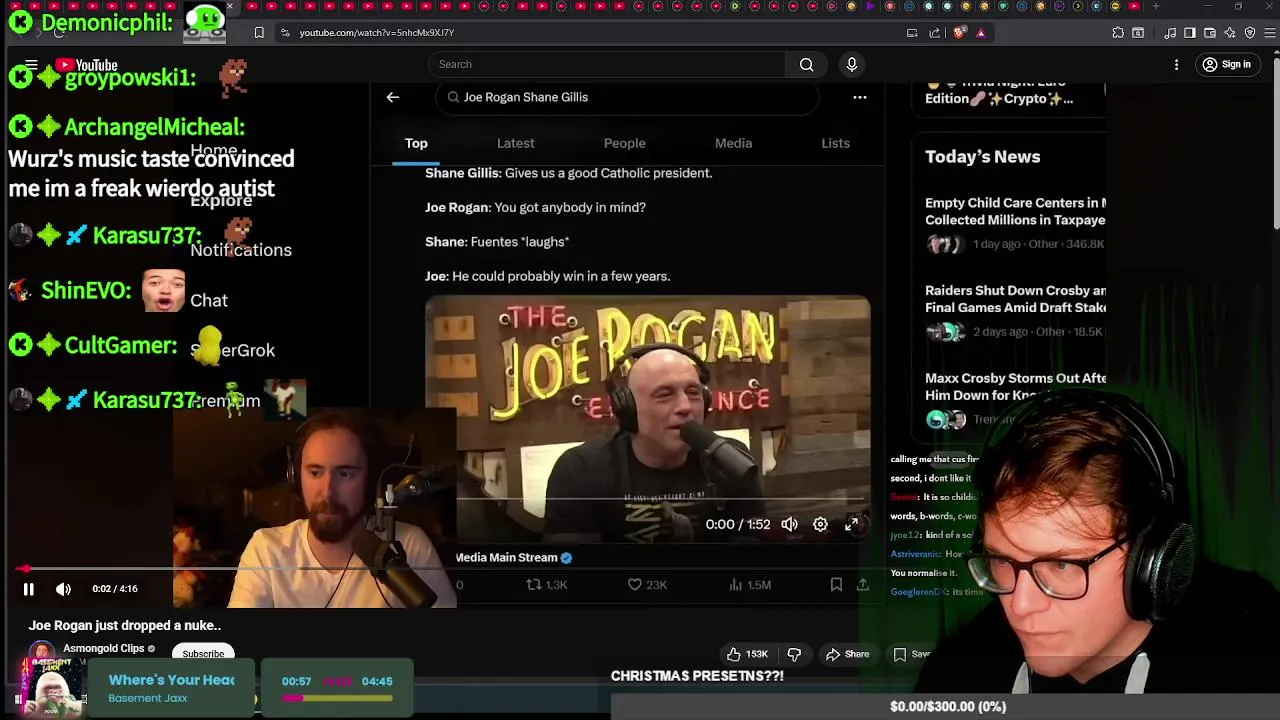Open settings gear on the tweet video
1280x720 pixels.
tap(820, 524)
